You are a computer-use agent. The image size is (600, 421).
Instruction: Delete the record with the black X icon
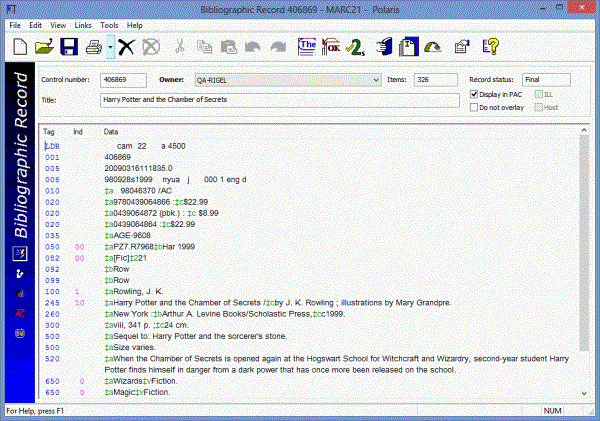click(126, 47)
